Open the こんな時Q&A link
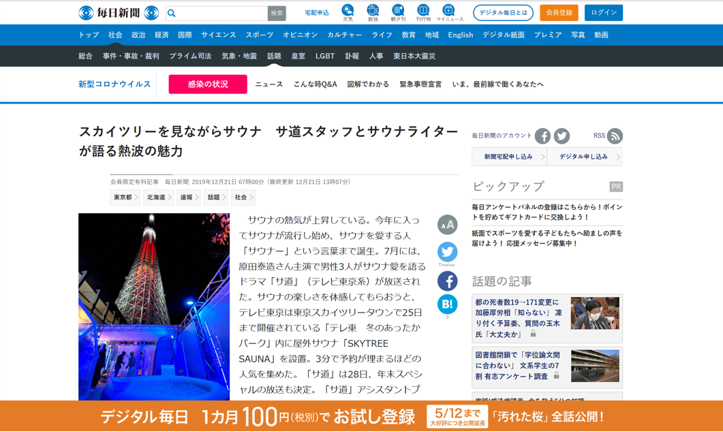The width and height of the screenshot is (723, 432). [x=315, y=84]
